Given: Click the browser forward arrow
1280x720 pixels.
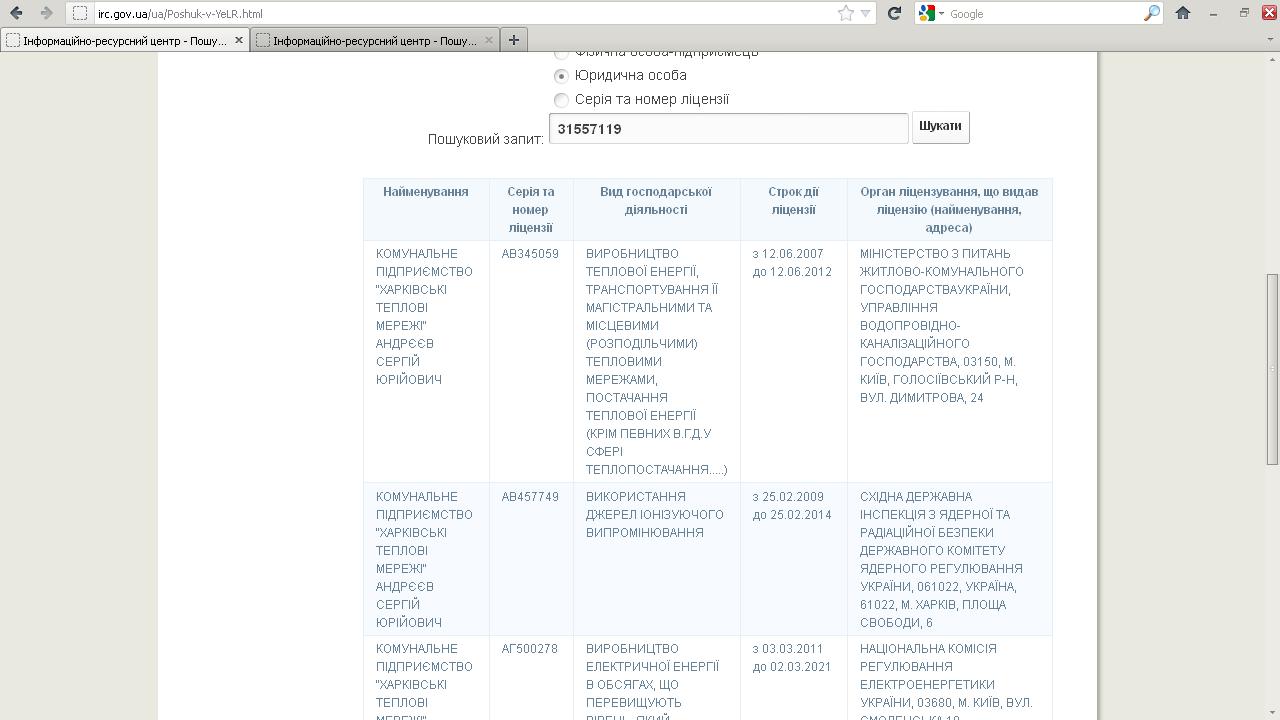Looking at the screenshot, I should (46, 13).
